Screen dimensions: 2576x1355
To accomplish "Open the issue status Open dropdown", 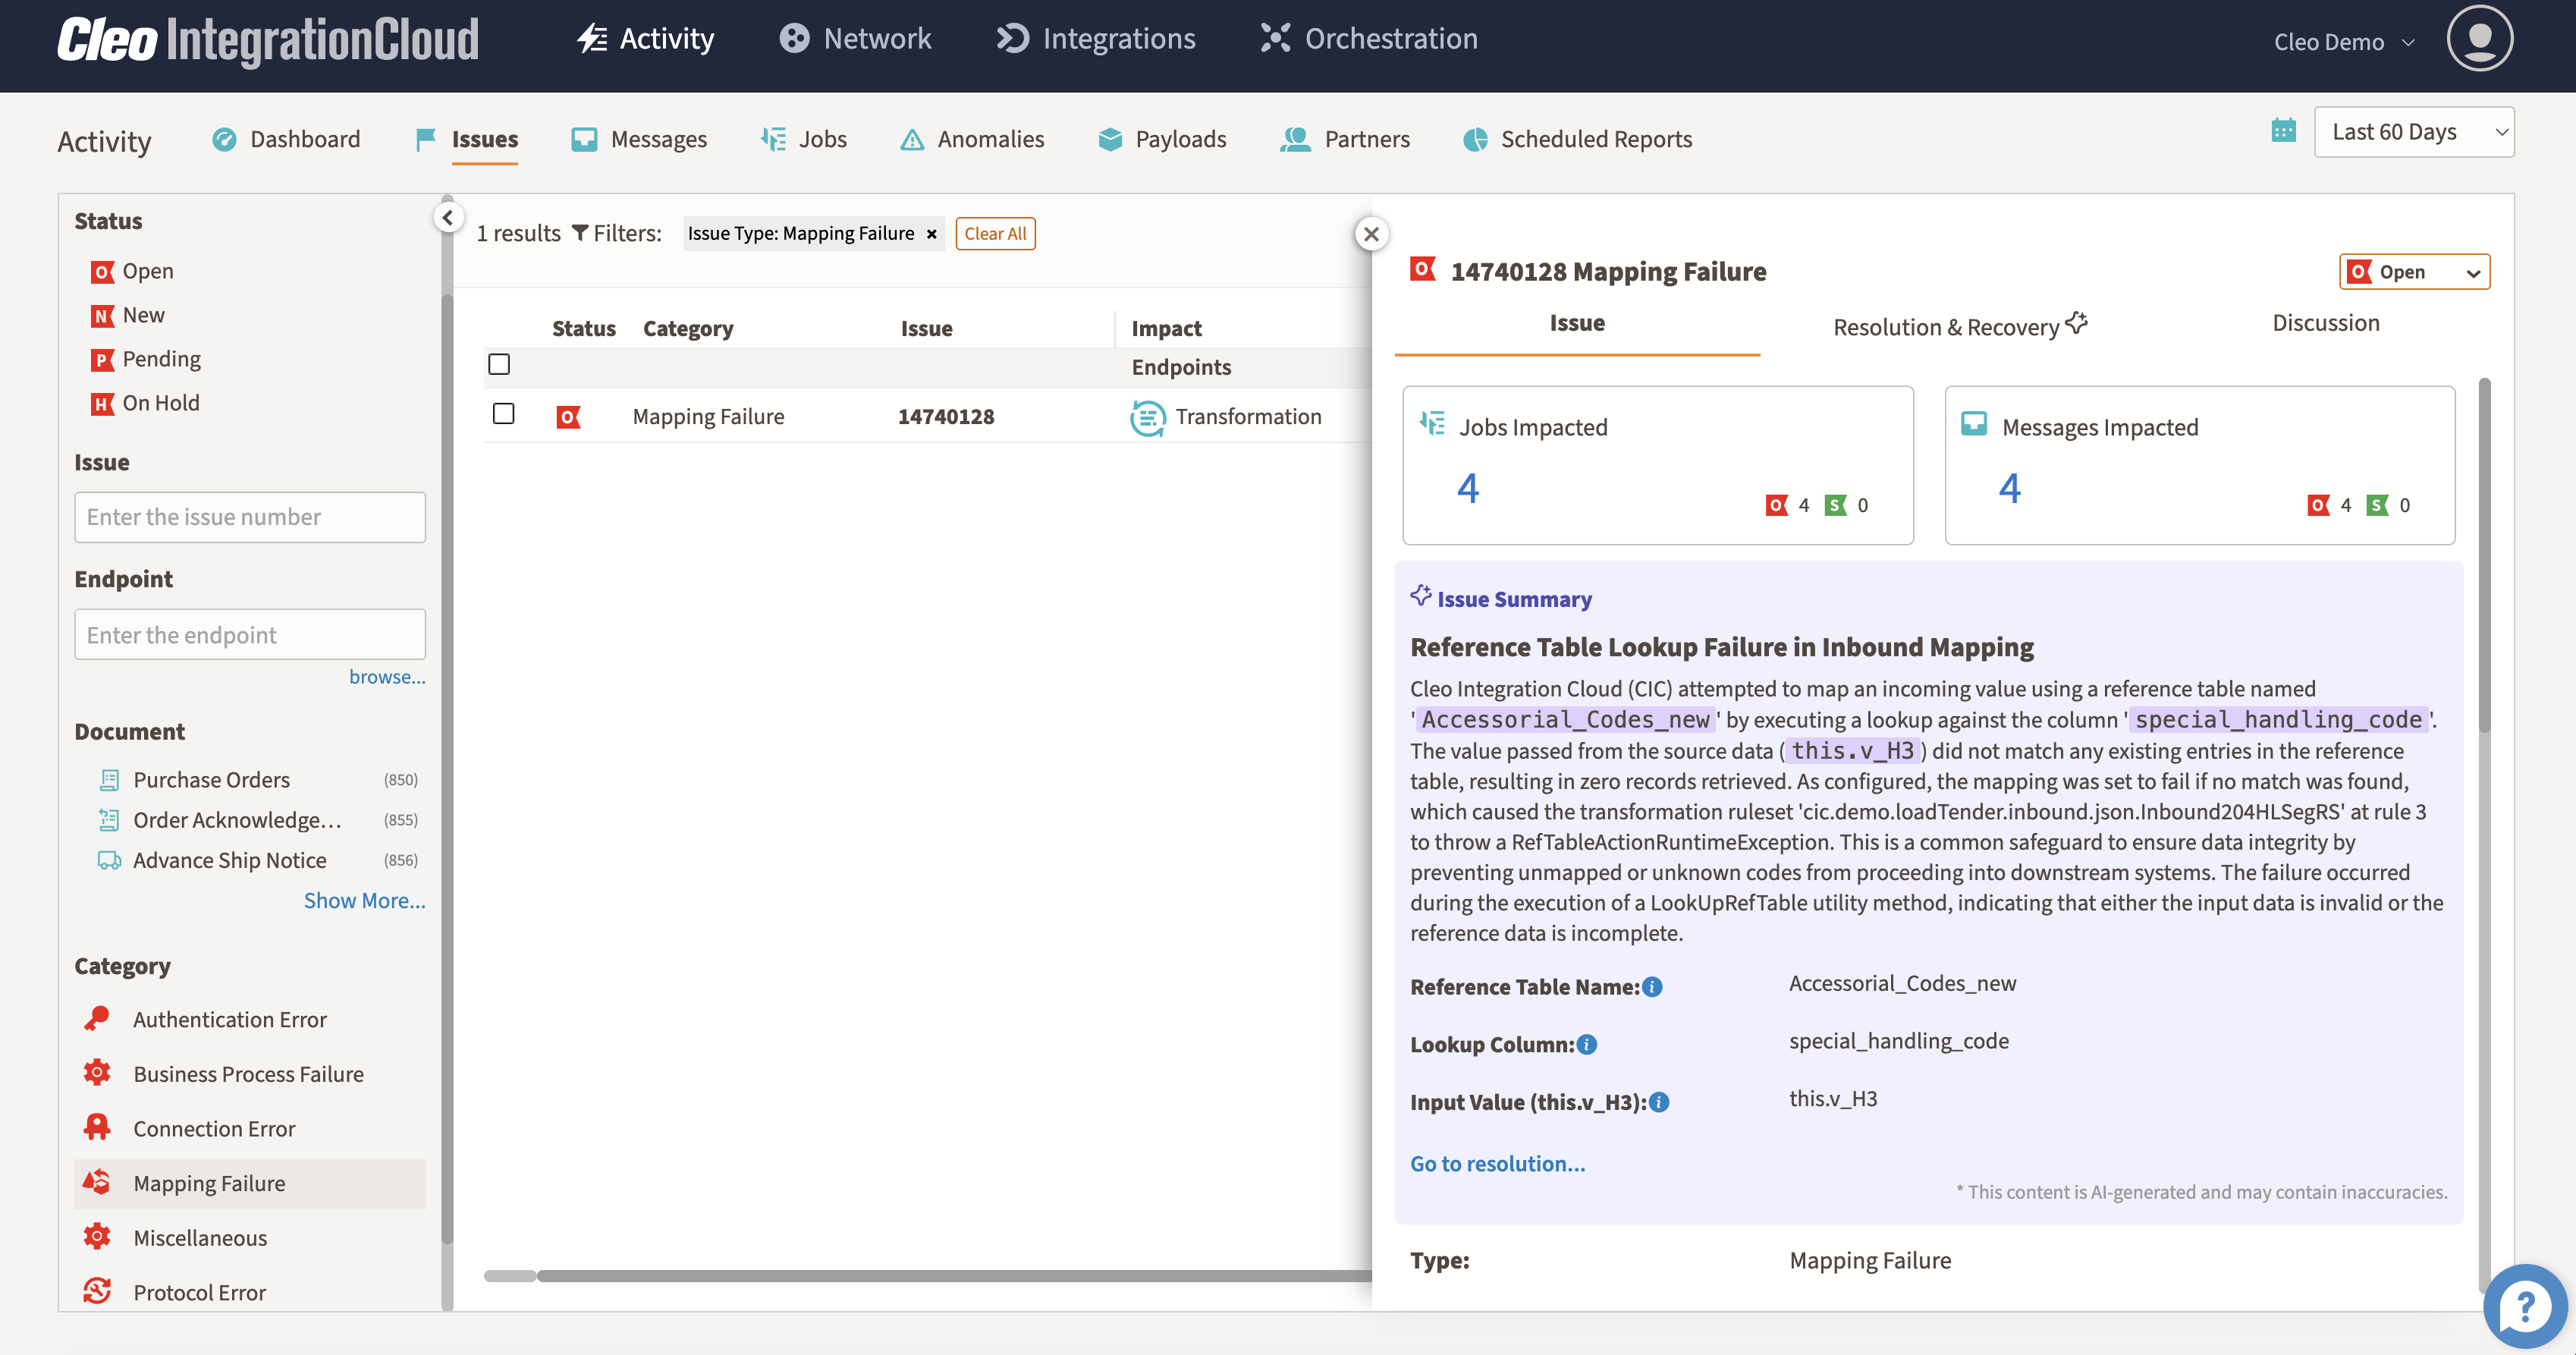I will pyautogui.click(x=2414, y=272).
